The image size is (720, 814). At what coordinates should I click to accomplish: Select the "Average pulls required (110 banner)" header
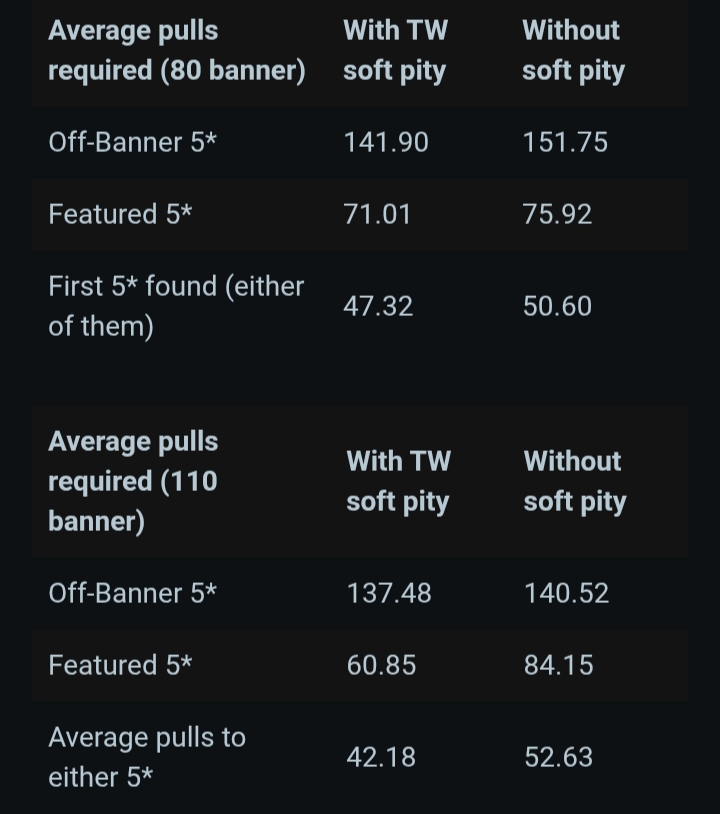point(133,481)
